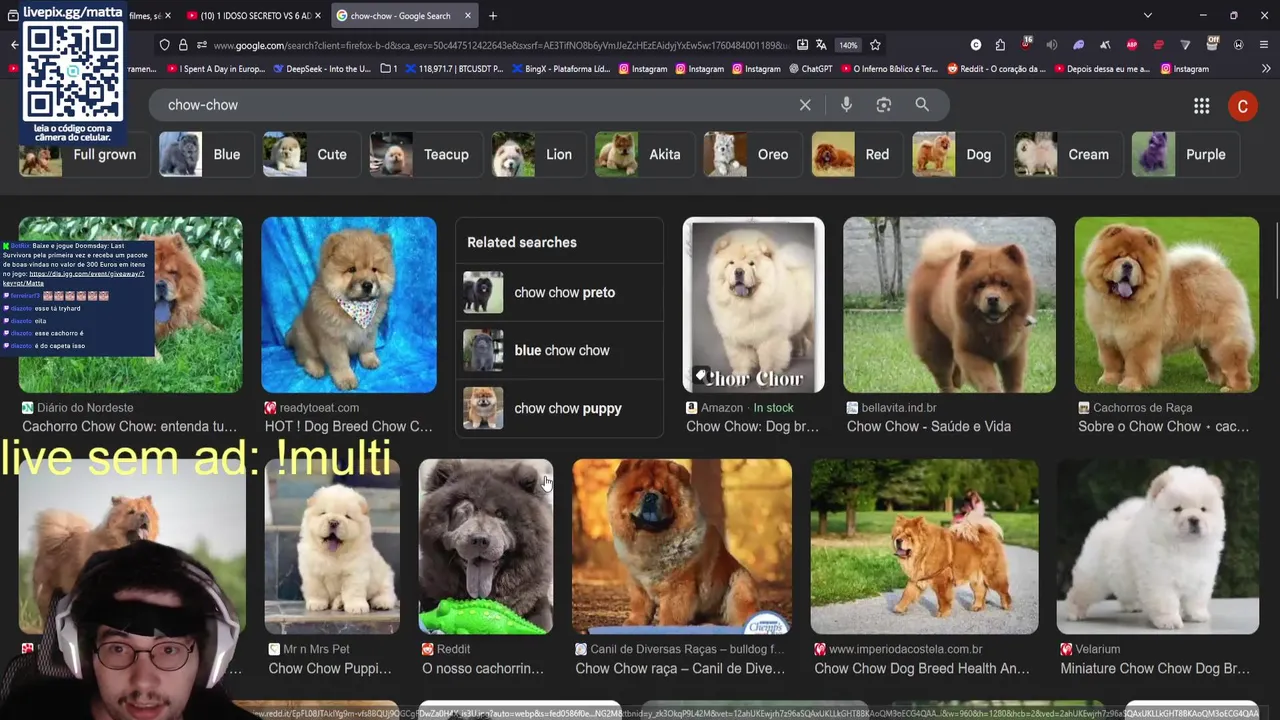Click the speaker volume extension icon
The width and height of the screenshot is (1280, 720).
[1052, 45]
